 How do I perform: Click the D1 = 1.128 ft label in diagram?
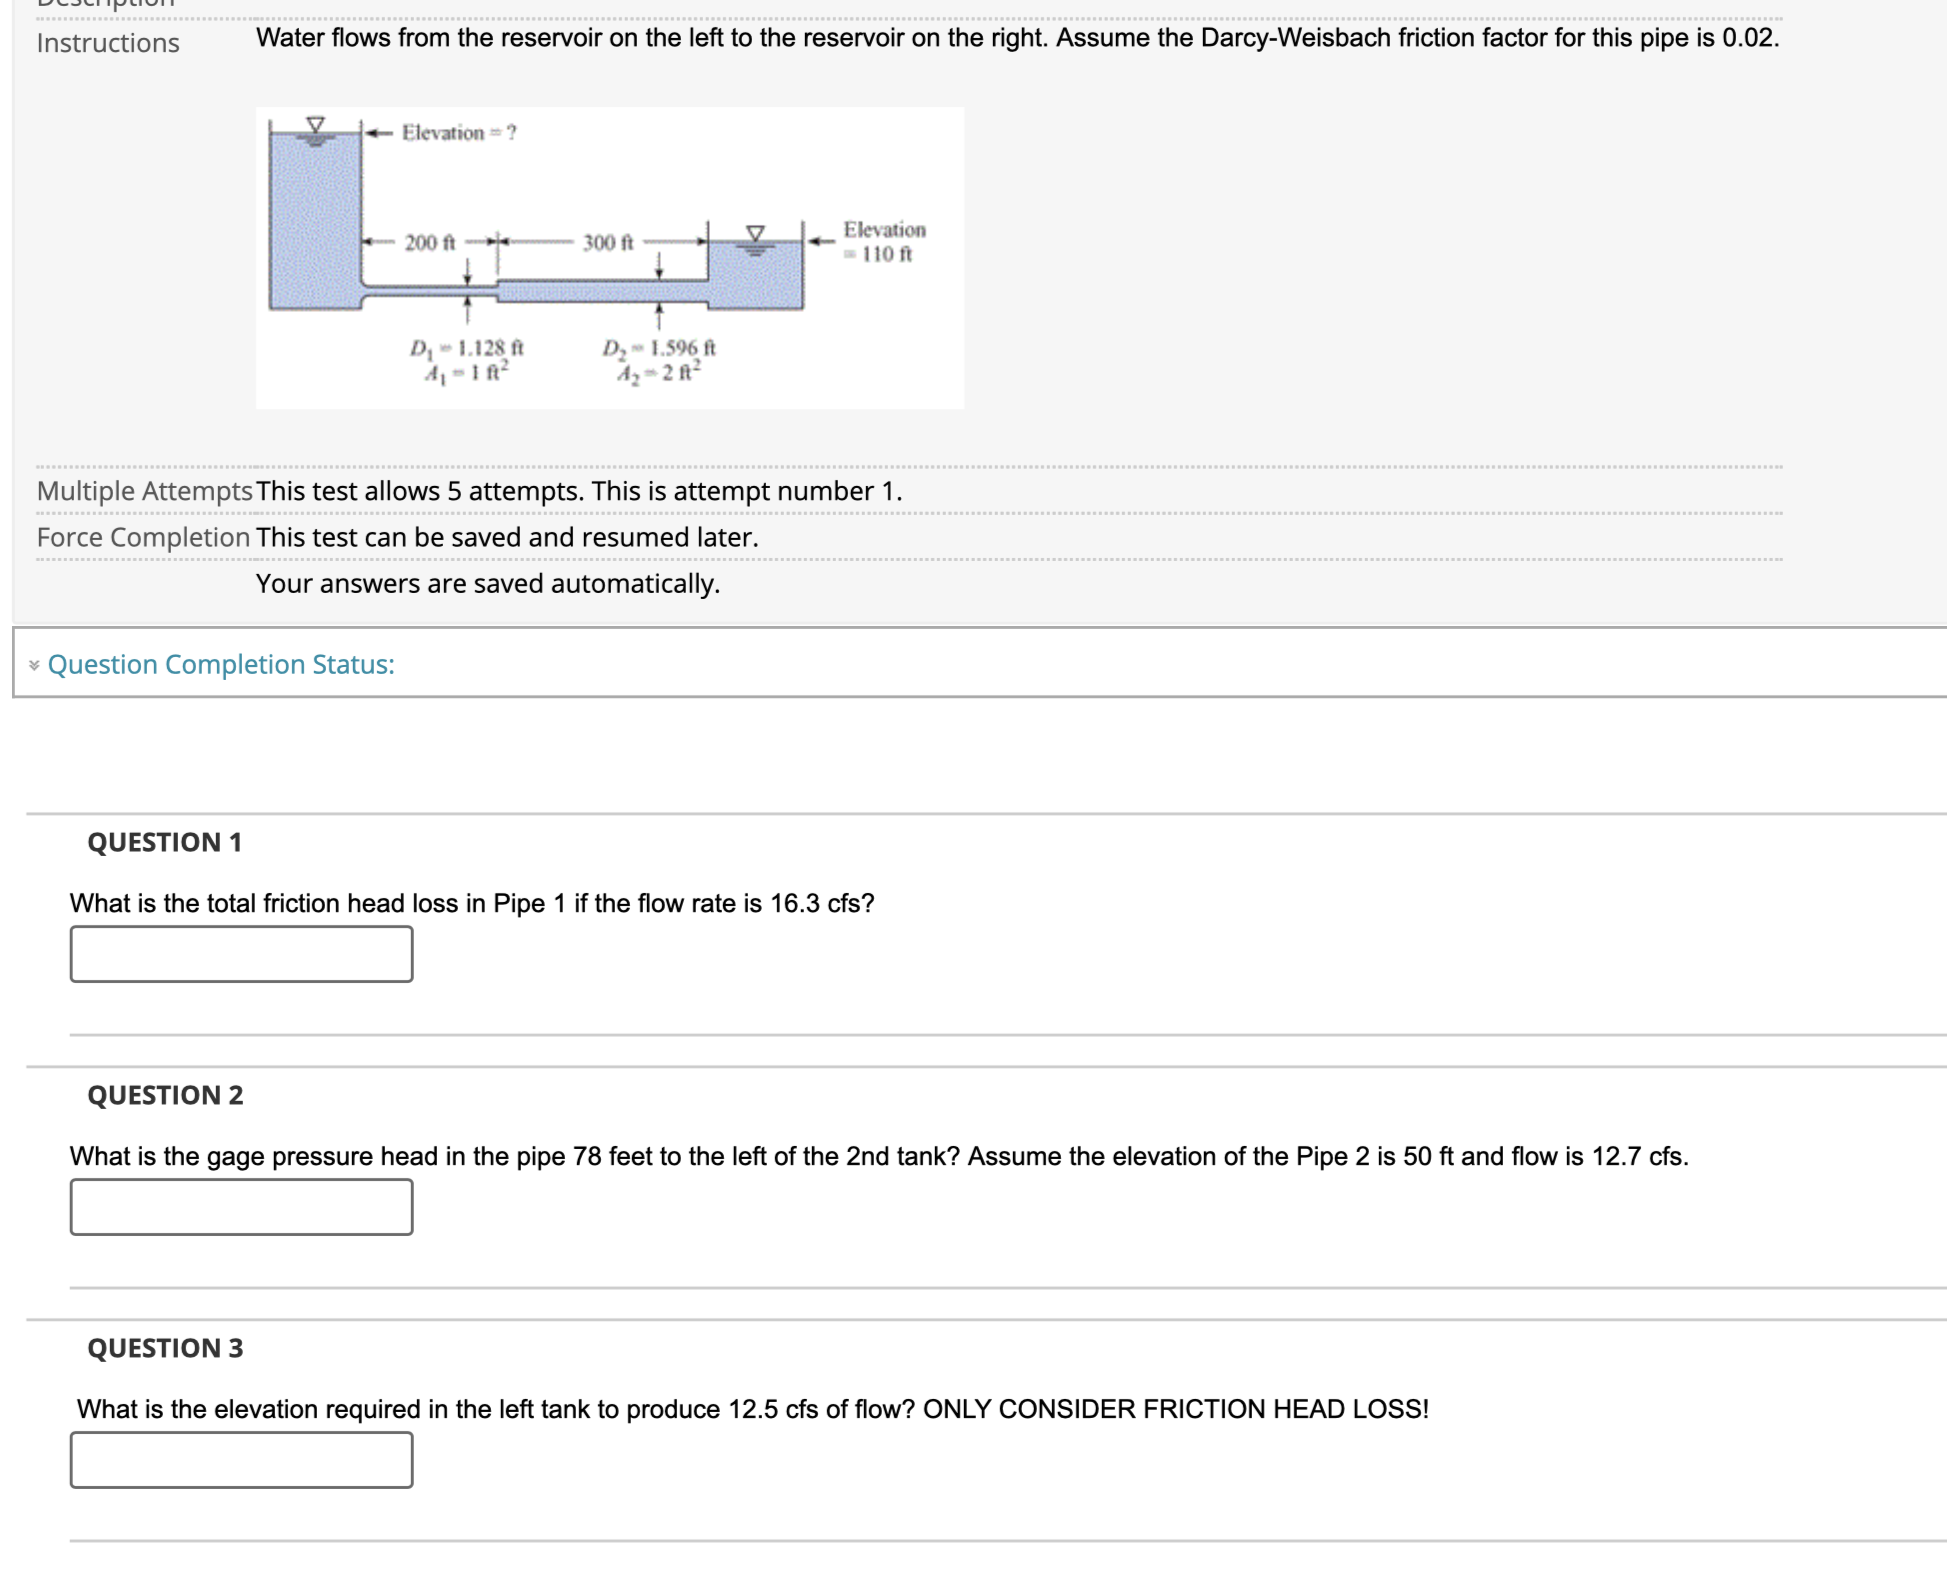click(465, 348)
